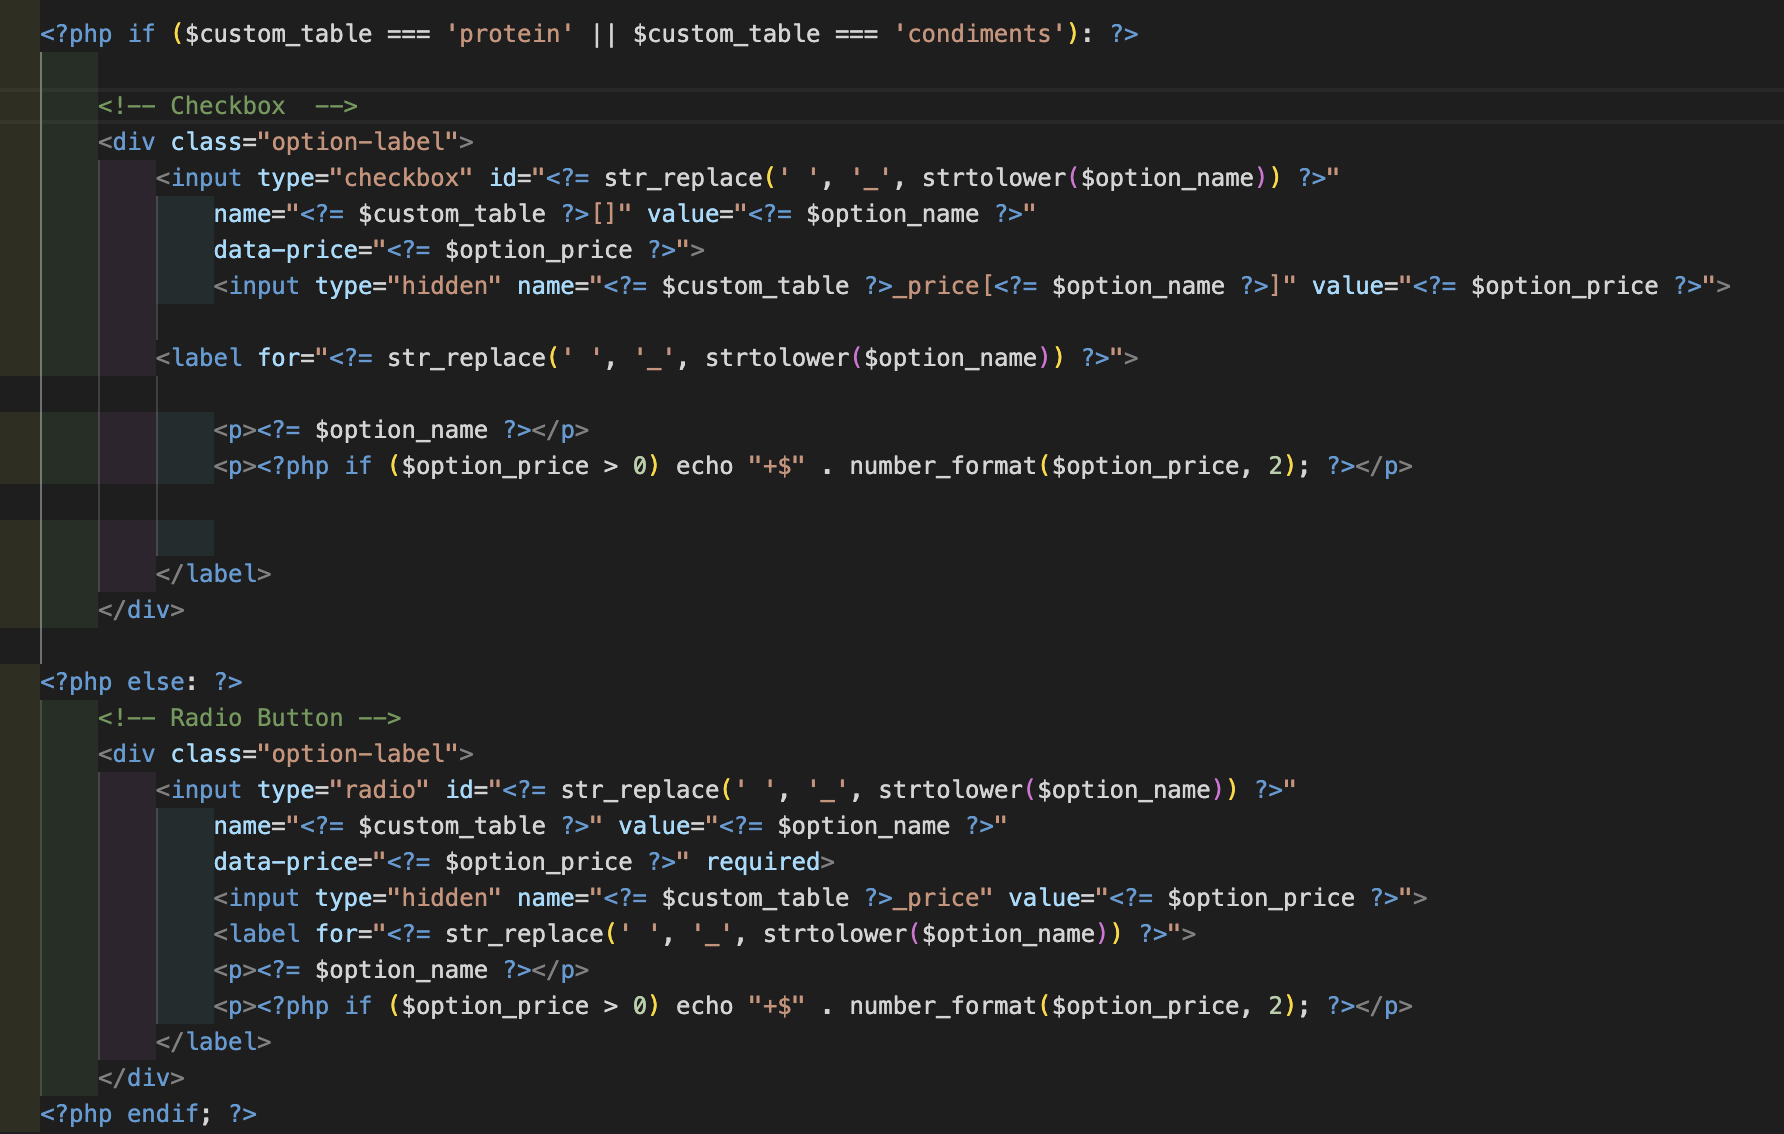This screenshot has height=1134, width=1784.
Task: Click data-price attribute on the required line
Action: coord(286,862)
